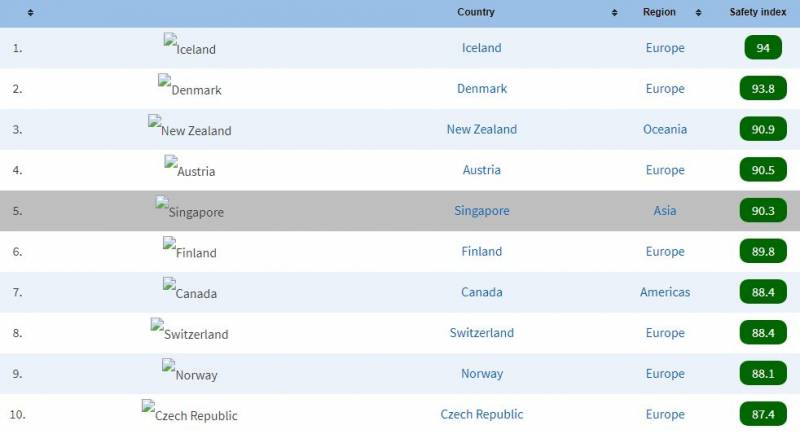This screenshot has height=434, width=800.
Task: Click the Singapore flag image
Action: pos(190,211)
